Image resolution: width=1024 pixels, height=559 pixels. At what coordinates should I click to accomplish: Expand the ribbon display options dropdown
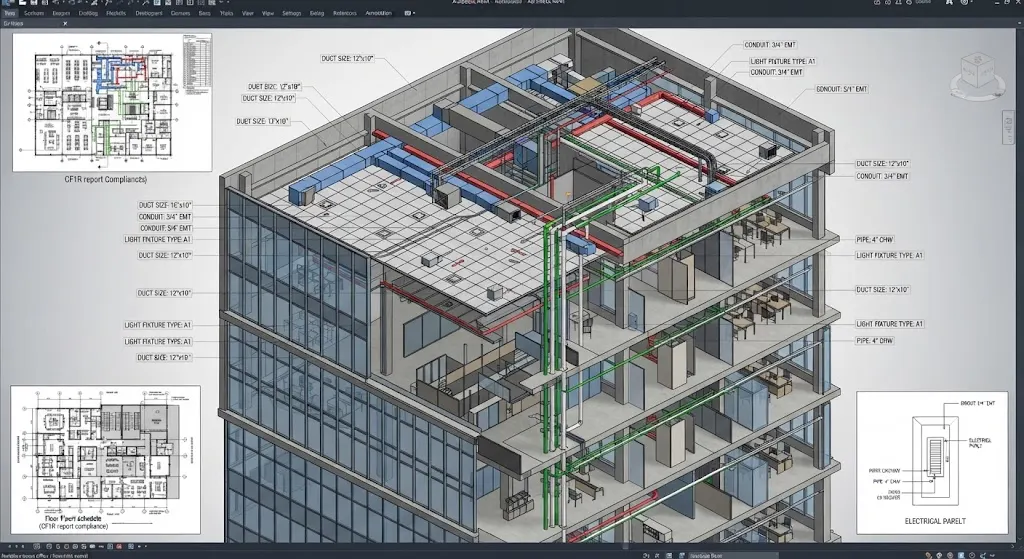click(x=409, y=13)
